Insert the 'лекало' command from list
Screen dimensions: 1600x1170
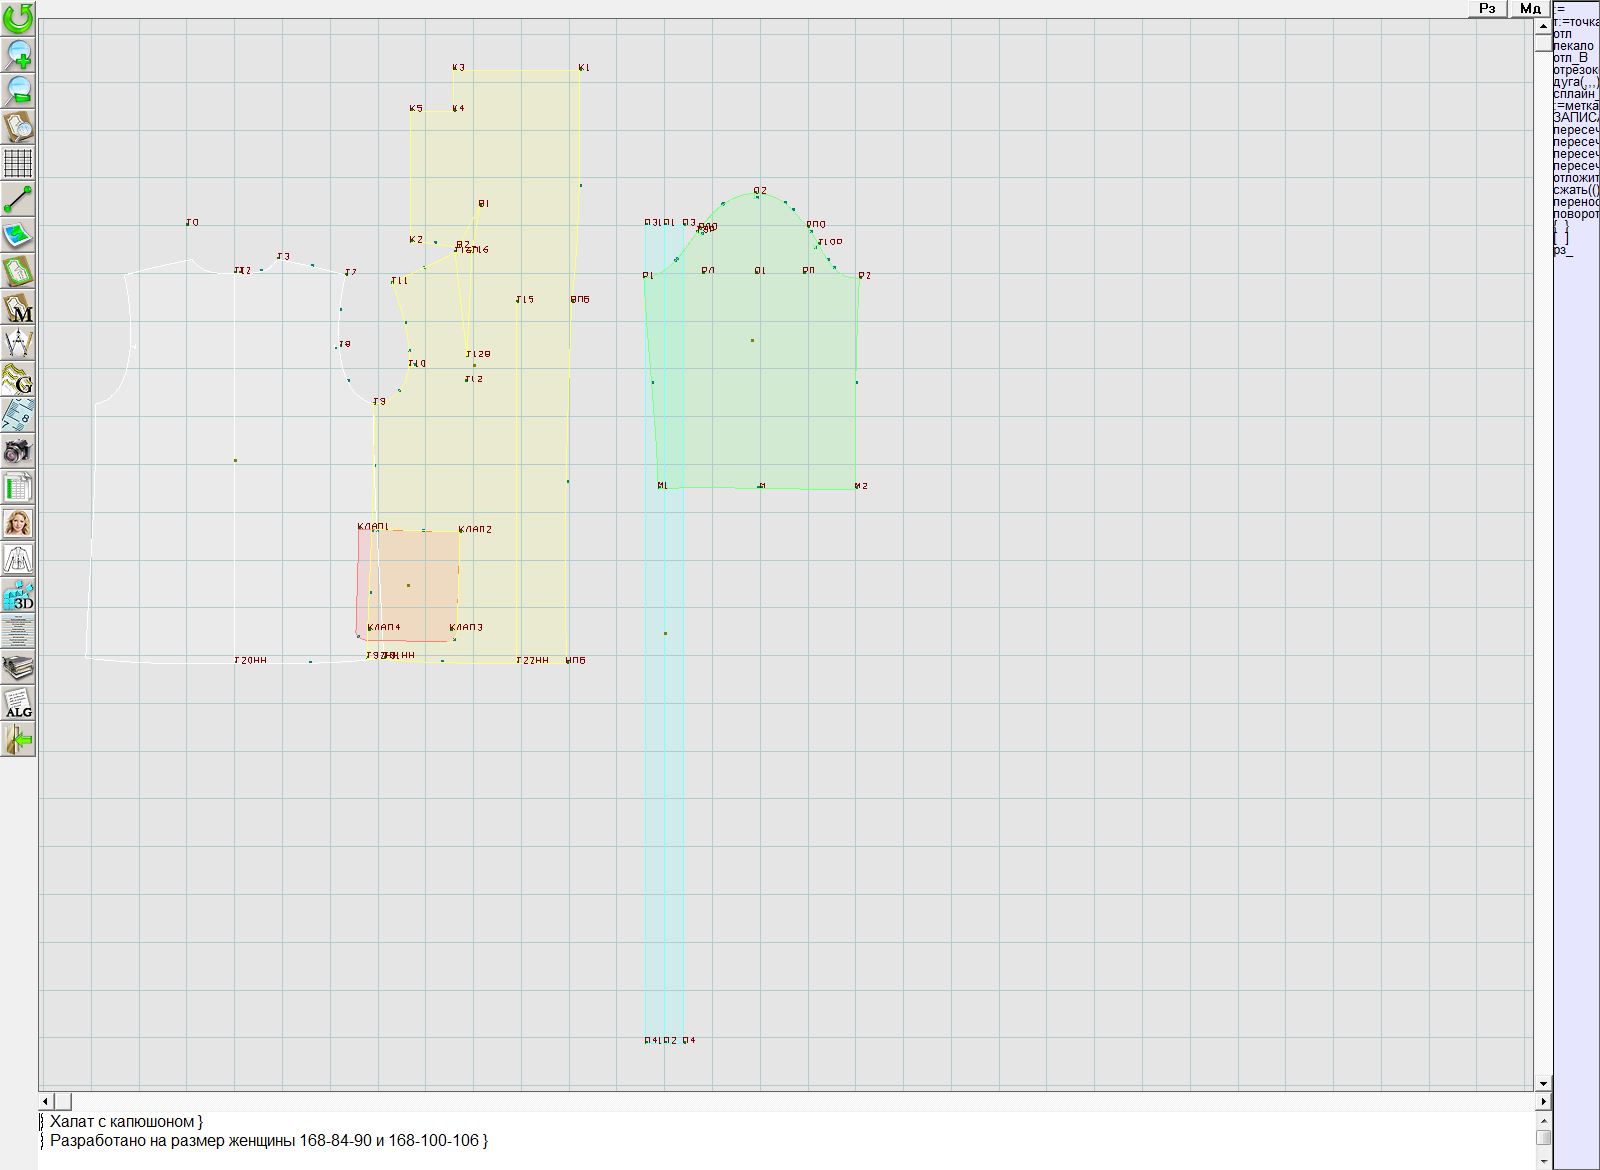tap(1573, 46)
